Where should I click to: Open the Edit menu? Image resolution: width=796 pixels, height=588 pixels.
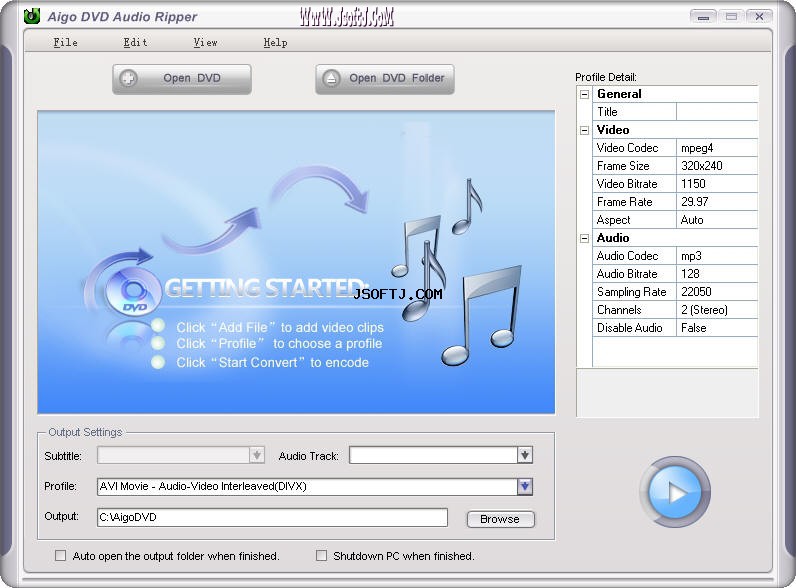[135, 43]
